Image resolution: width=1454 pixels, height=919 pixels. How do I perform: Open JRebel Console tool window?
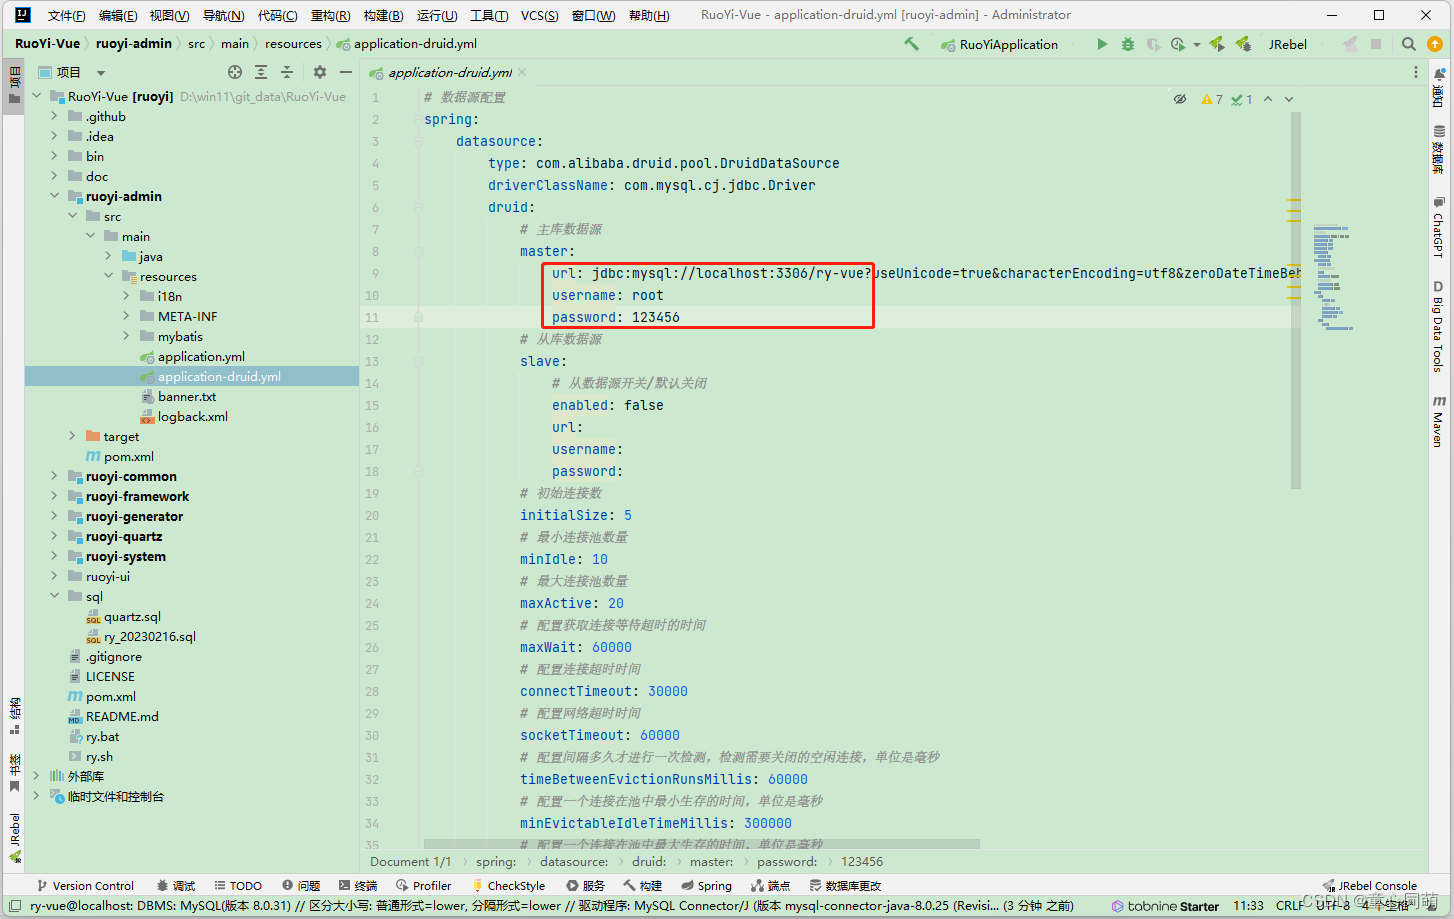1370,886
